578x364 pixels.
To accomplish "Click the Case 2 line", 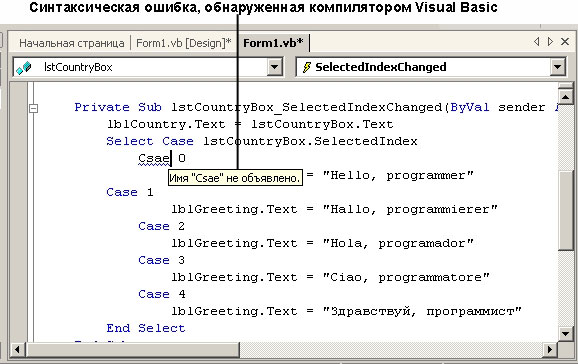I will (161, 226).
